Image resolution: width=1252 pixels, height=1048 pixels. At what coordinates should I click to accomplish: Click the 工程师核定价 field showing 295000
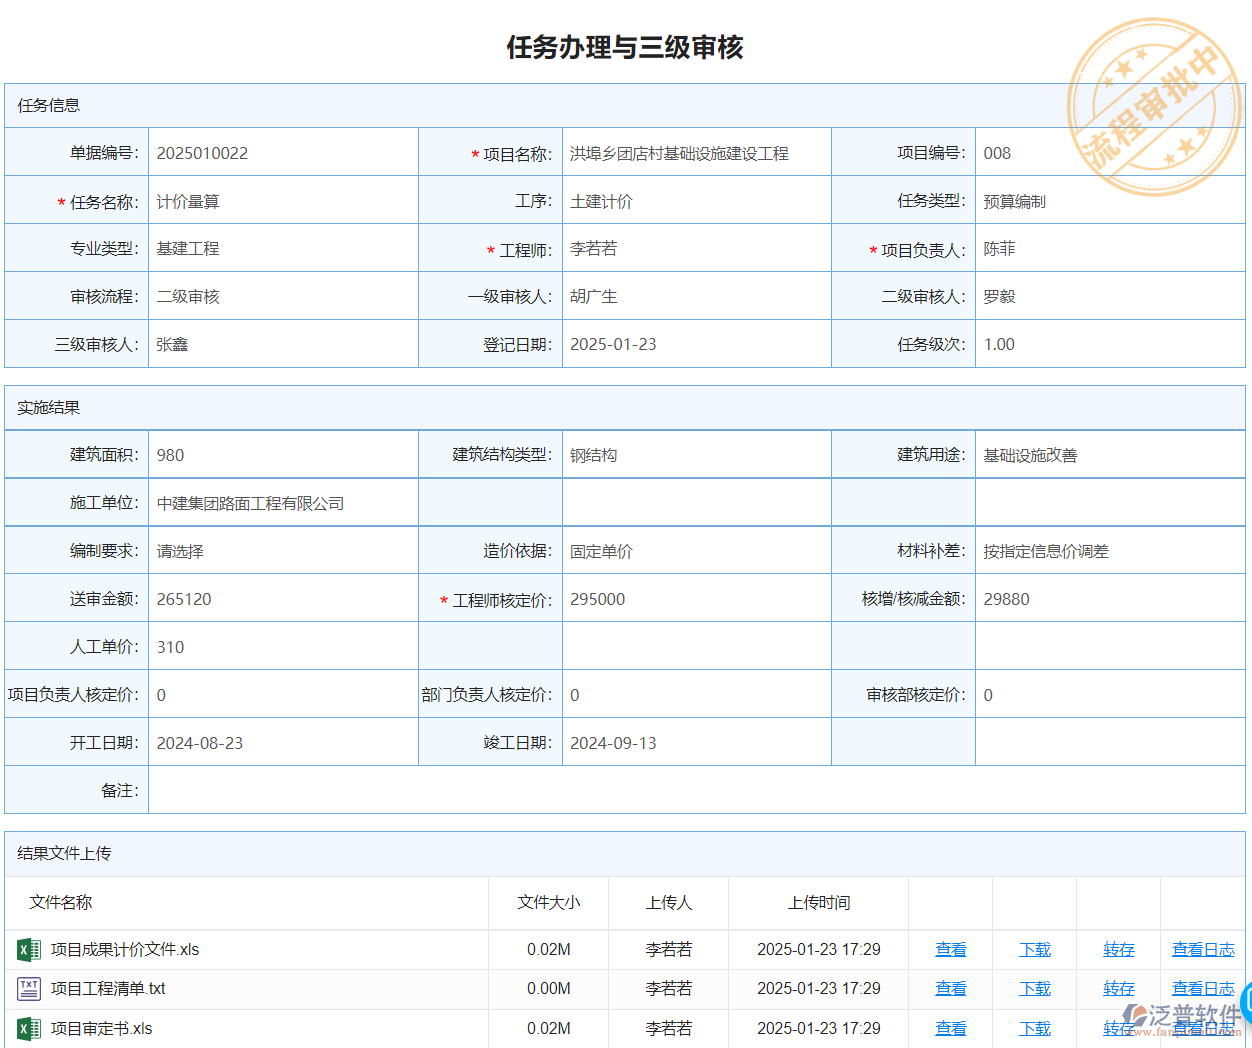[695, 599]
